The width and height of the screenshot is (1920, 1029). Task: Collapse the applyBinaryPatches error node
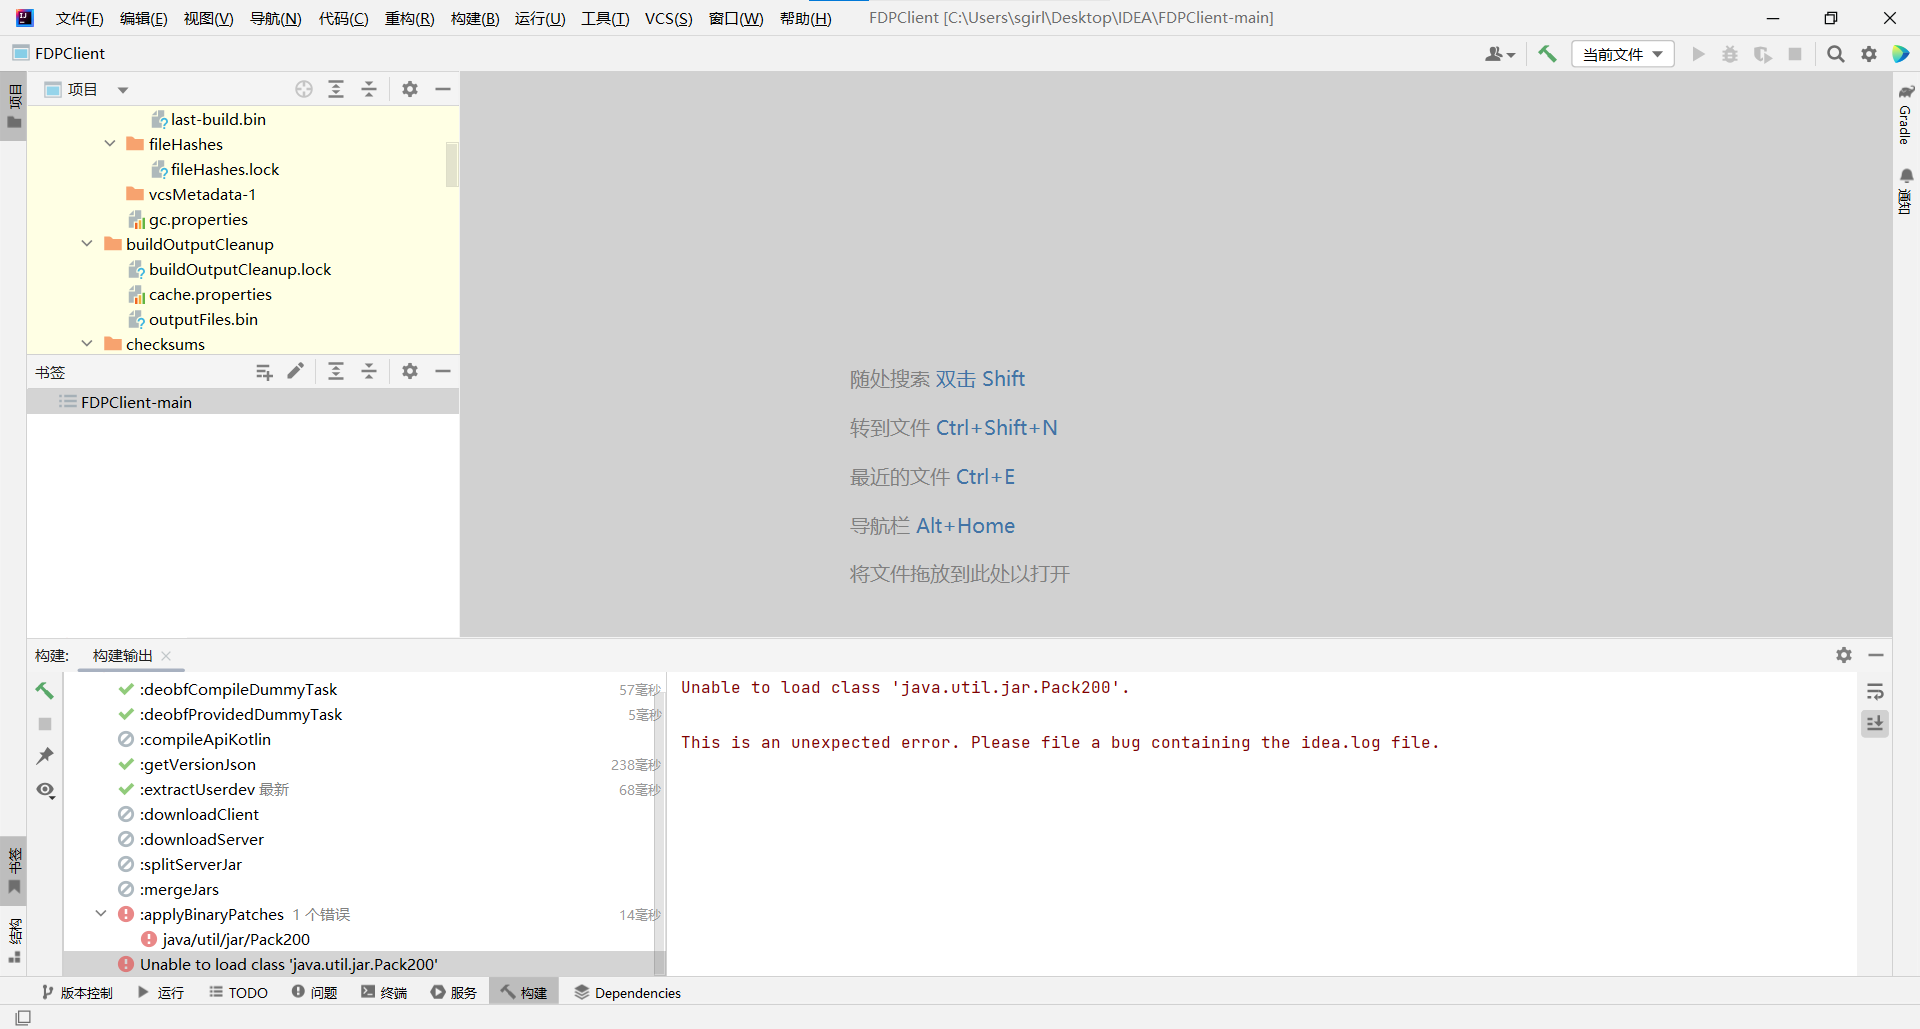100,913
